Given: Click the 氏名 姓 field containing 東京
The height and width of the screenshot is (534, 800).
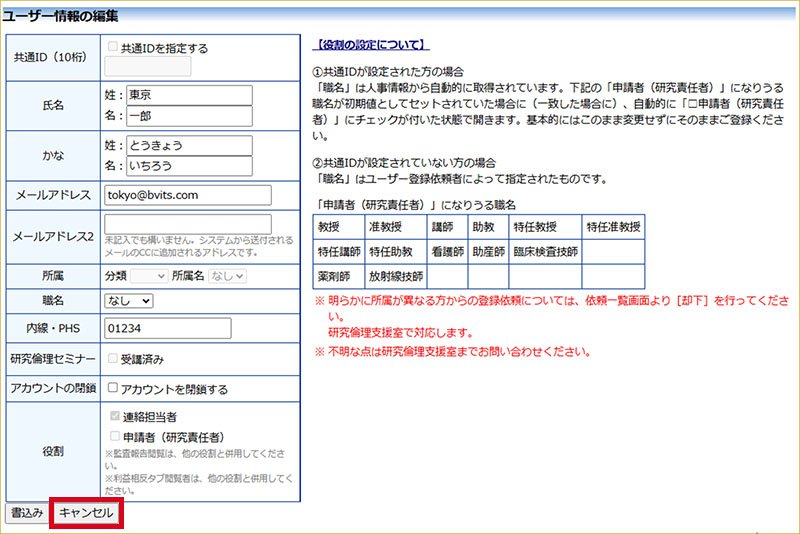Looking at the screenshot, I should [189, 95].
